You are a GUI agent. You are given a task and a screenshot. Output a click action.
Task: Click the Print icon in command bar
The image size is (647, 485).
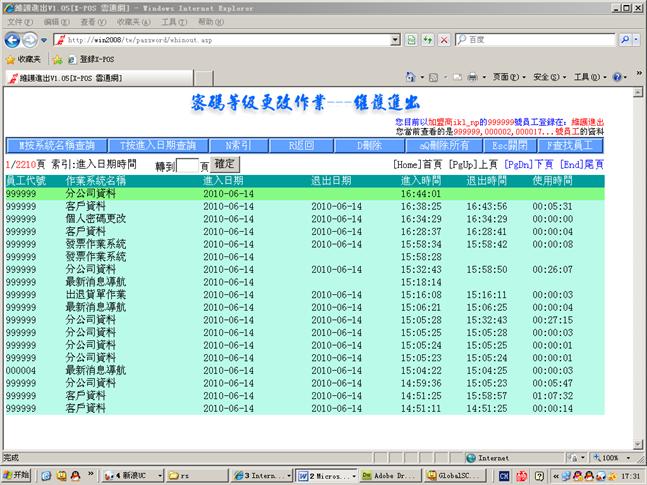(473, 77)
